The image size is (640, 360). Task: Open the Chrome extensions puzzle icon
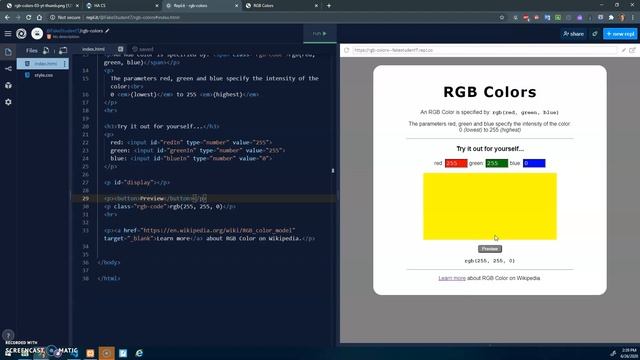[x=611, y=18]
